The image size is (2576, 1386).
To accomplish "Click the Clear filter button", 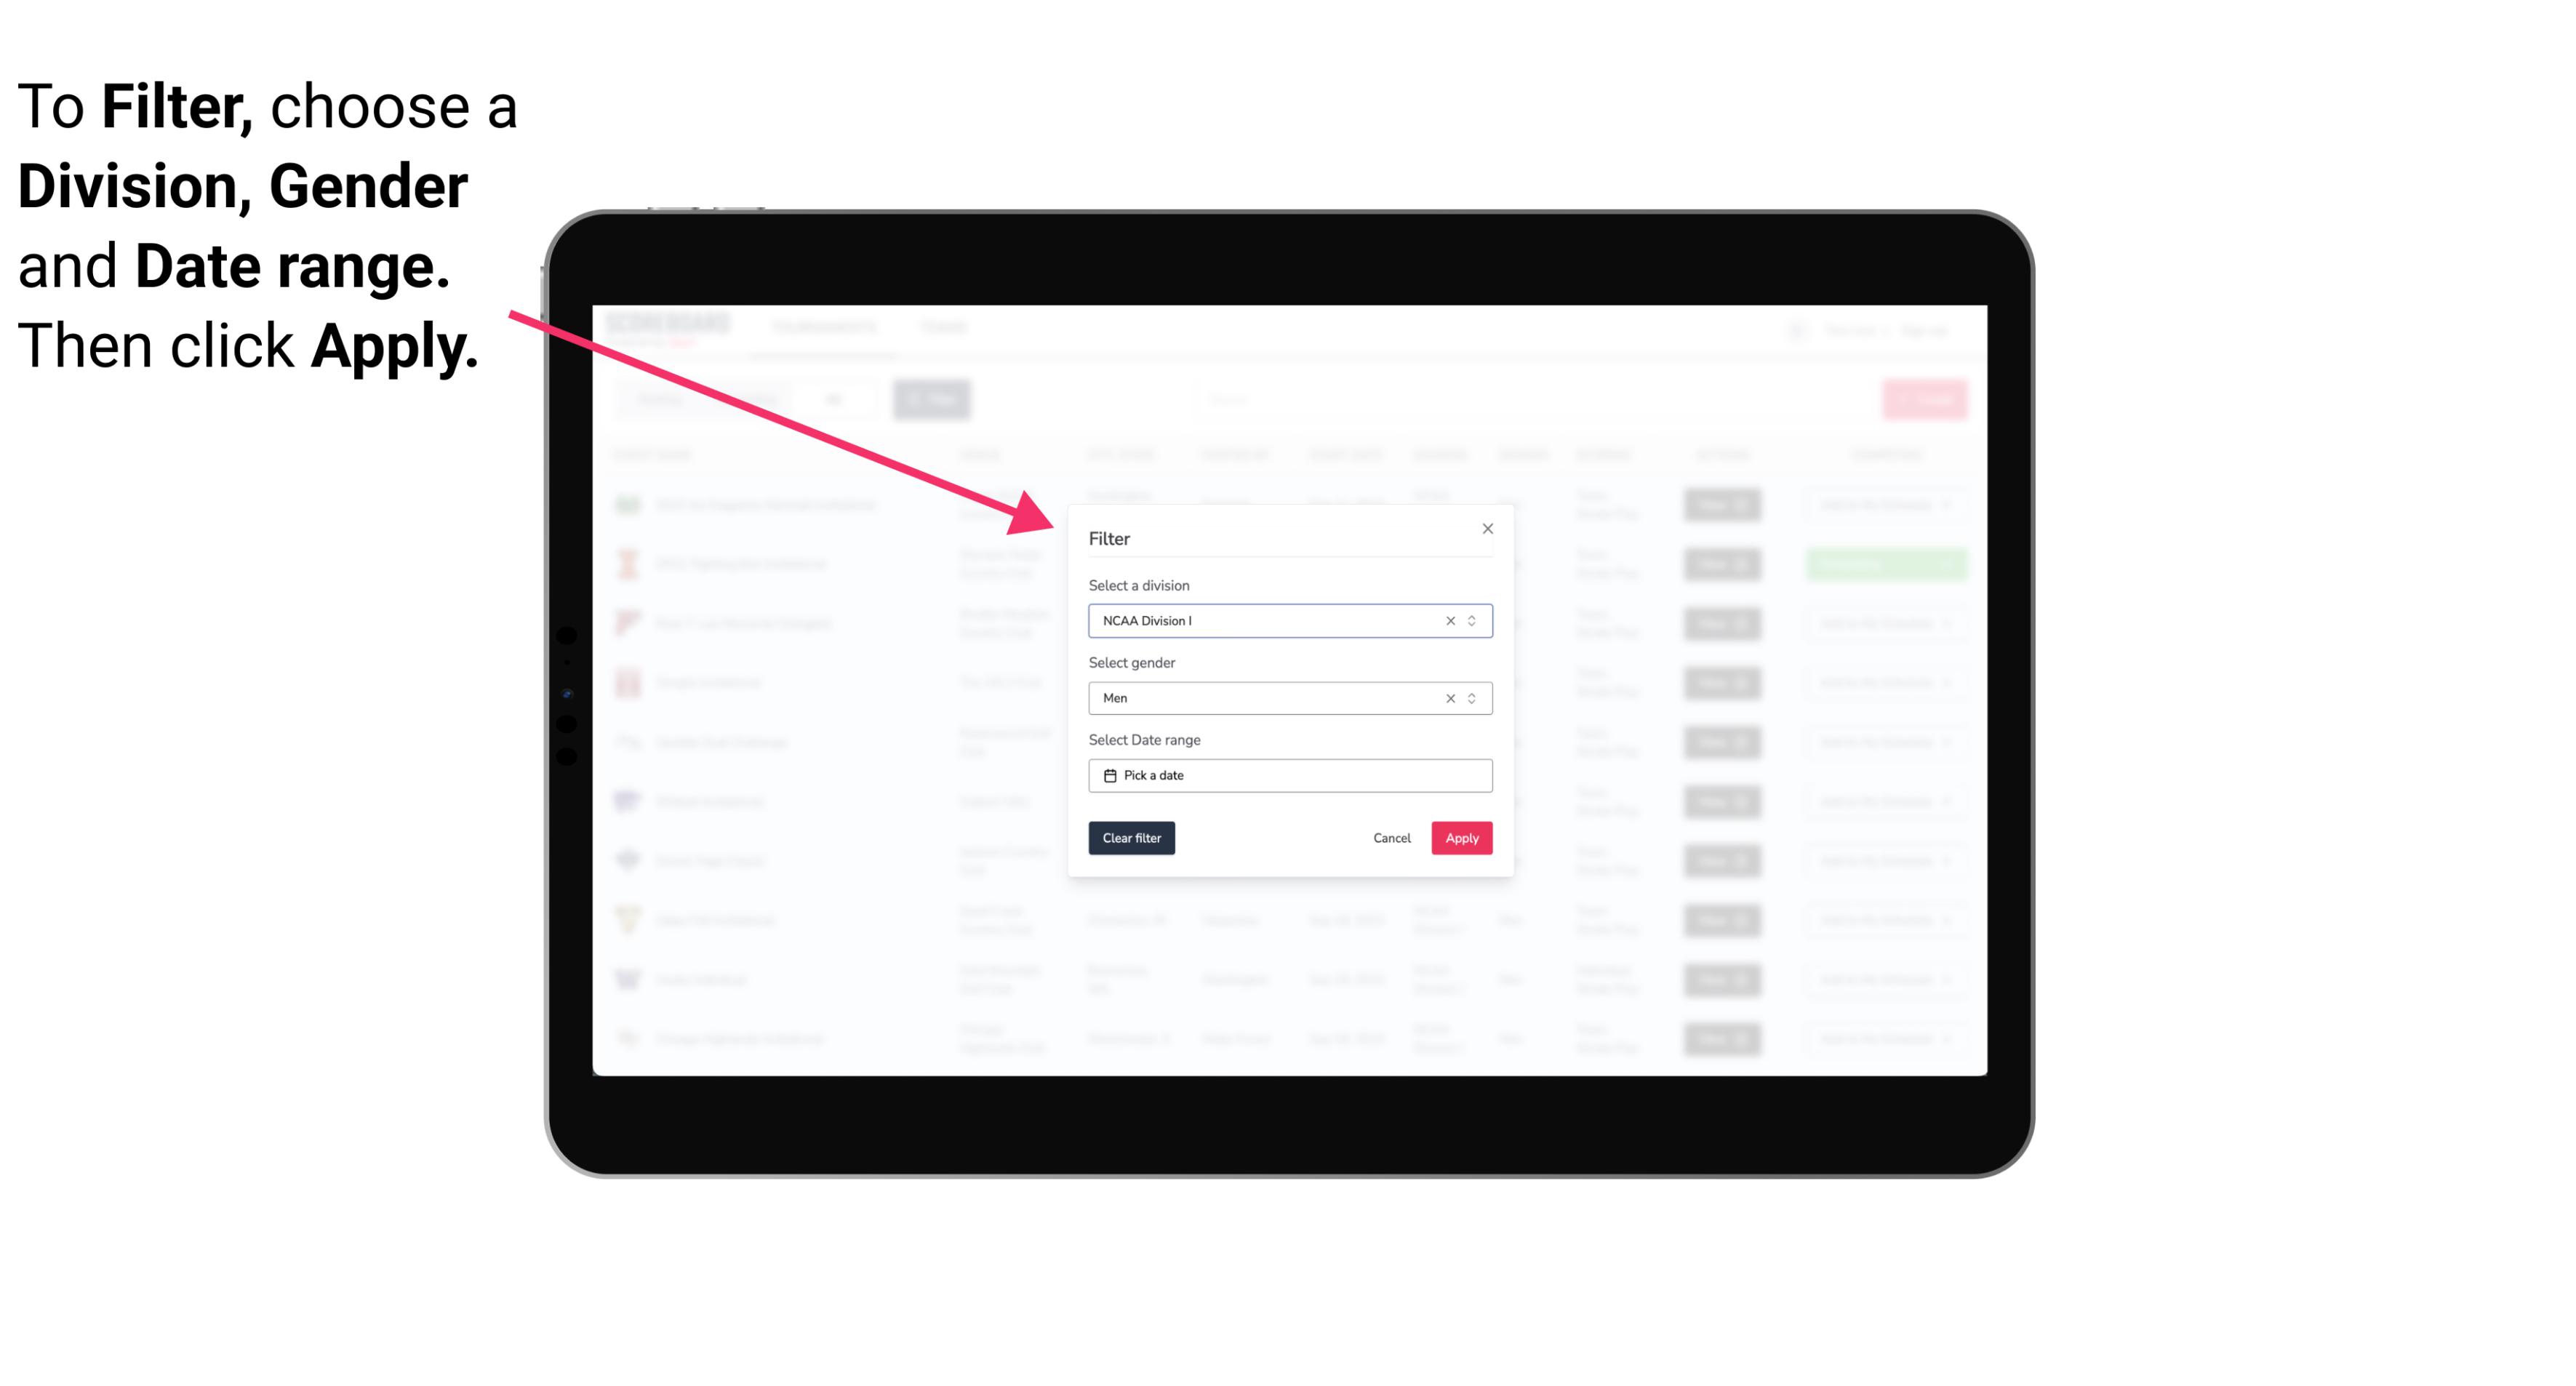I will (1132, 838).
